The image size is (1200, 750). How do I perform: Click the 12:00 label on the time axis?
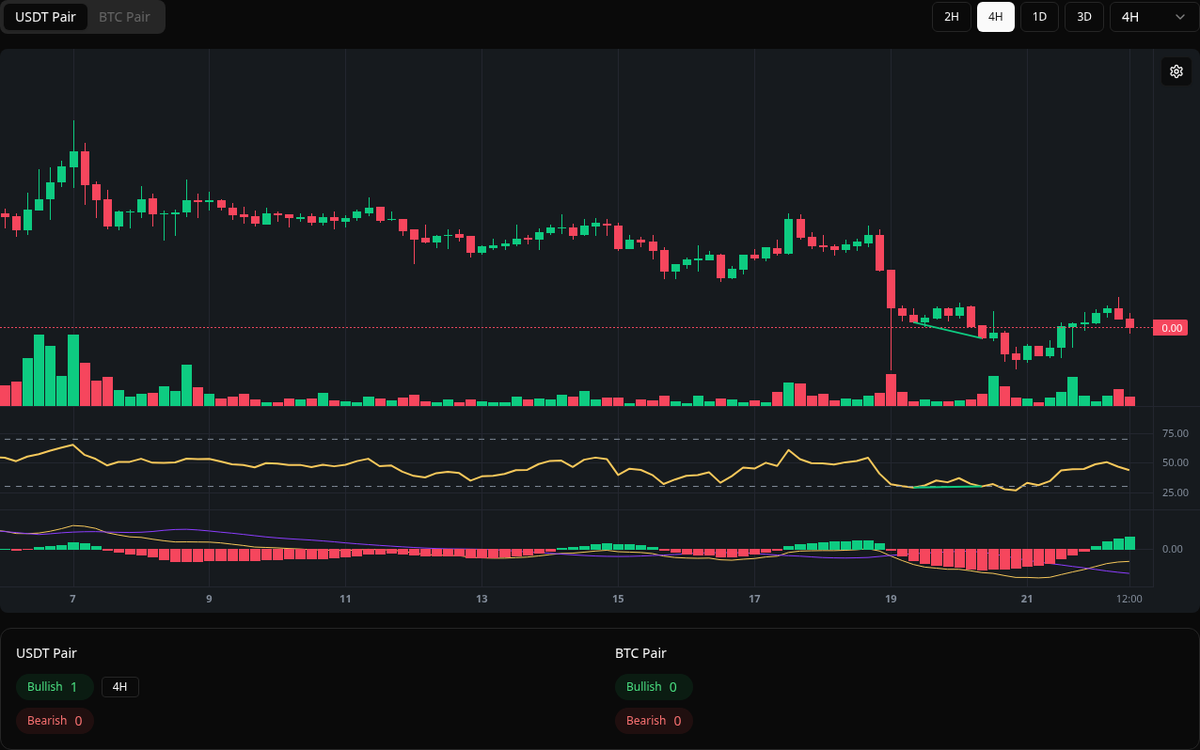[x=1129, y=598]
